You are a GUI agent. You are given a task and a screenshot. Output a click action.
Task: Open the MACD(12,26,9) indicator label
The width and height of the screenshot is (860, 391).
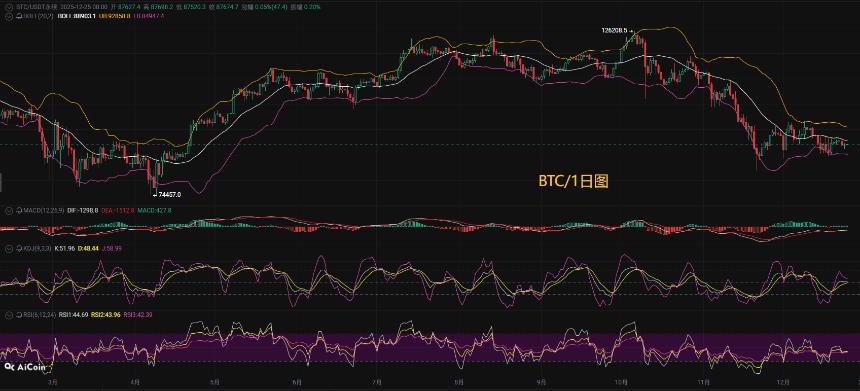click(x=44, y=211)
